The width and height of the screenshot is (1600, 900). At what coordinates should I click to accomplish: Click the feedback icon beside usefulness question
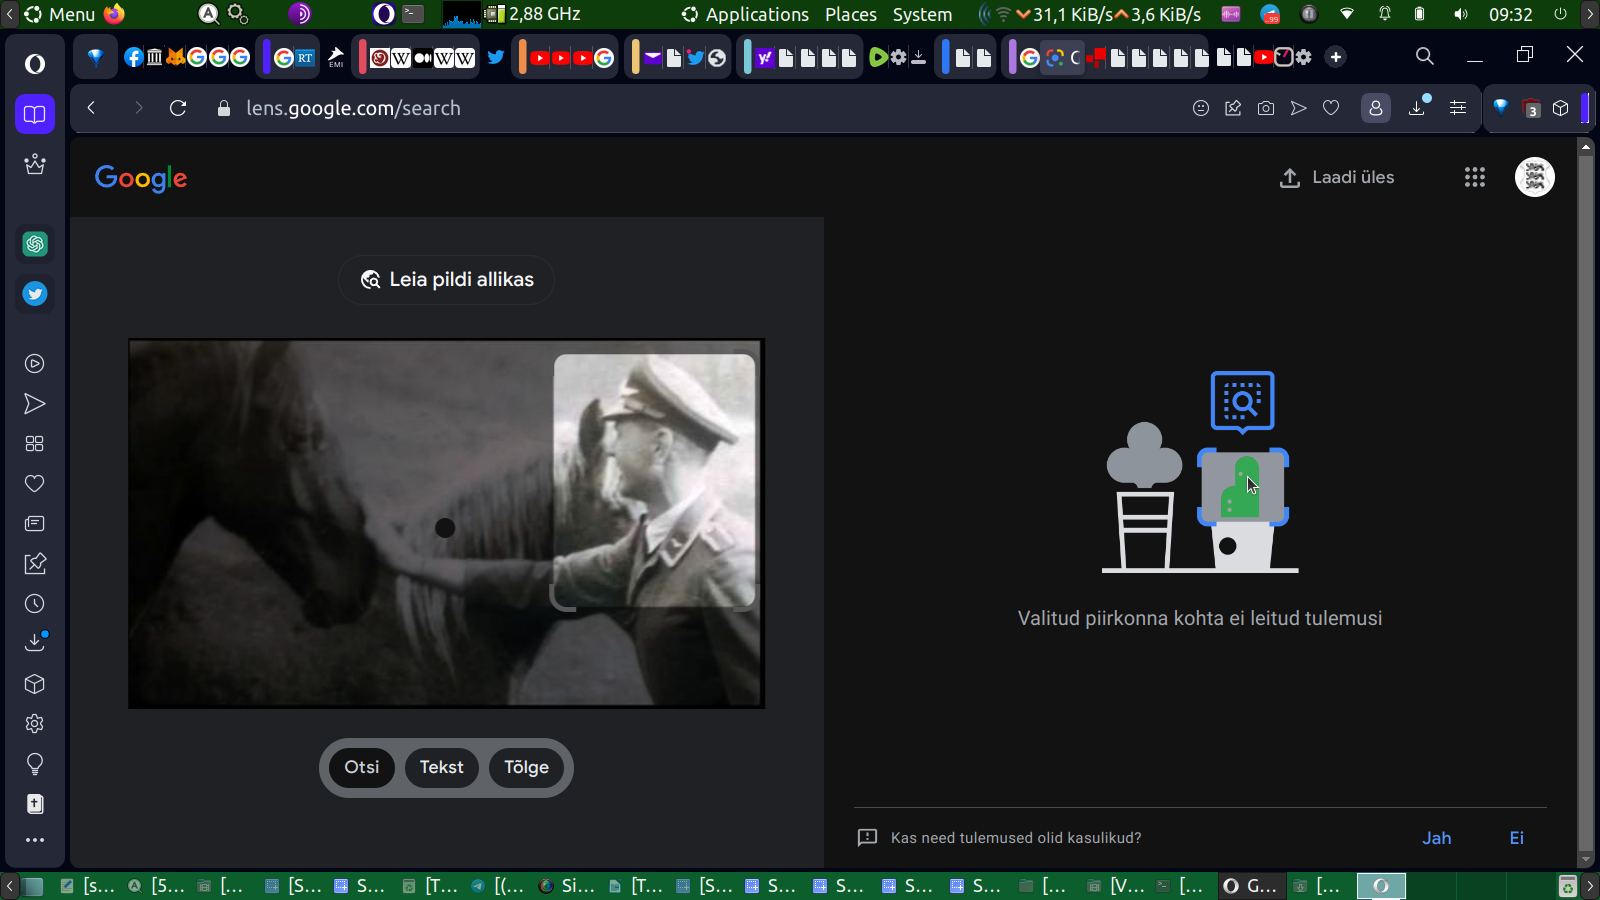tap(867, 838)
